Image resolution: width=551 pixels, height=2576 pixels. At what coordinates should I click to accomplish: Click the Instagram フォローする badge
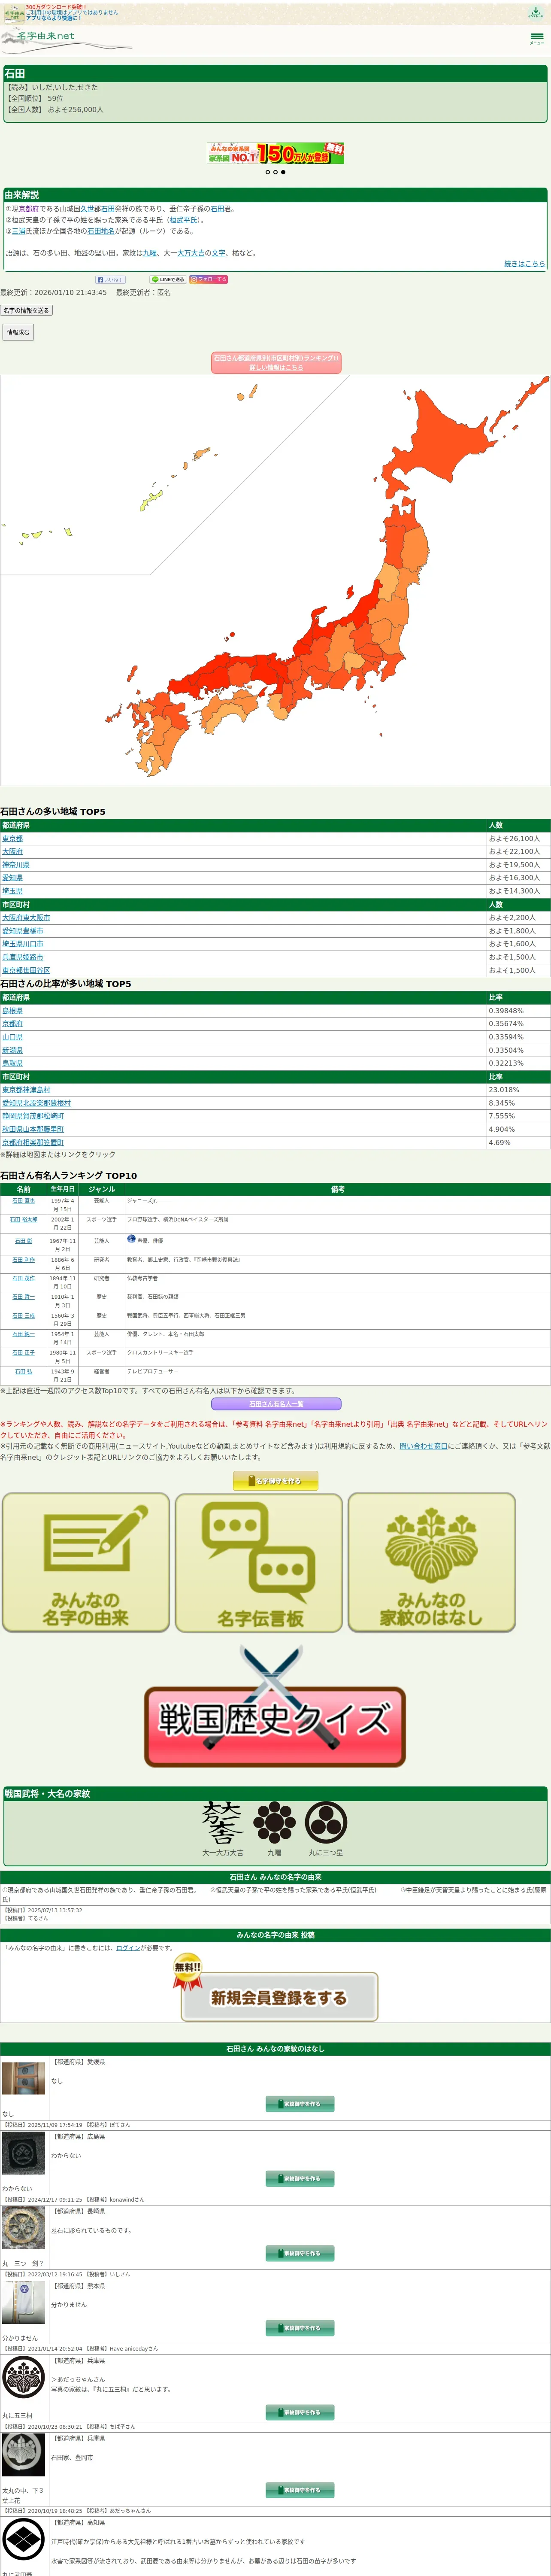(x=209, y=280)
